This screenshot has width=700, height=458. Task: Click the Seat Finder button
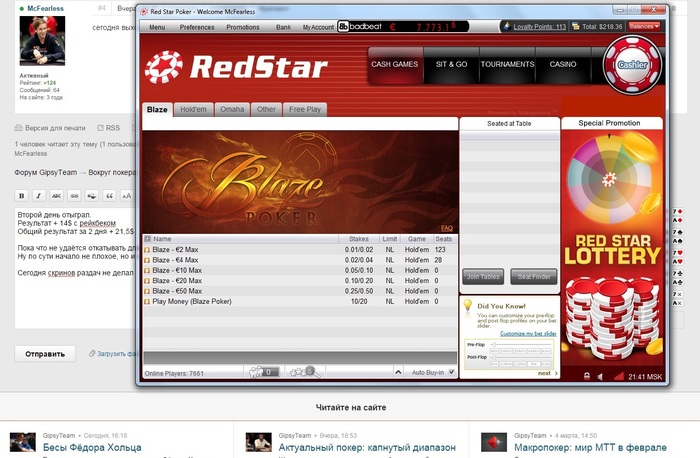coord(534,277)
